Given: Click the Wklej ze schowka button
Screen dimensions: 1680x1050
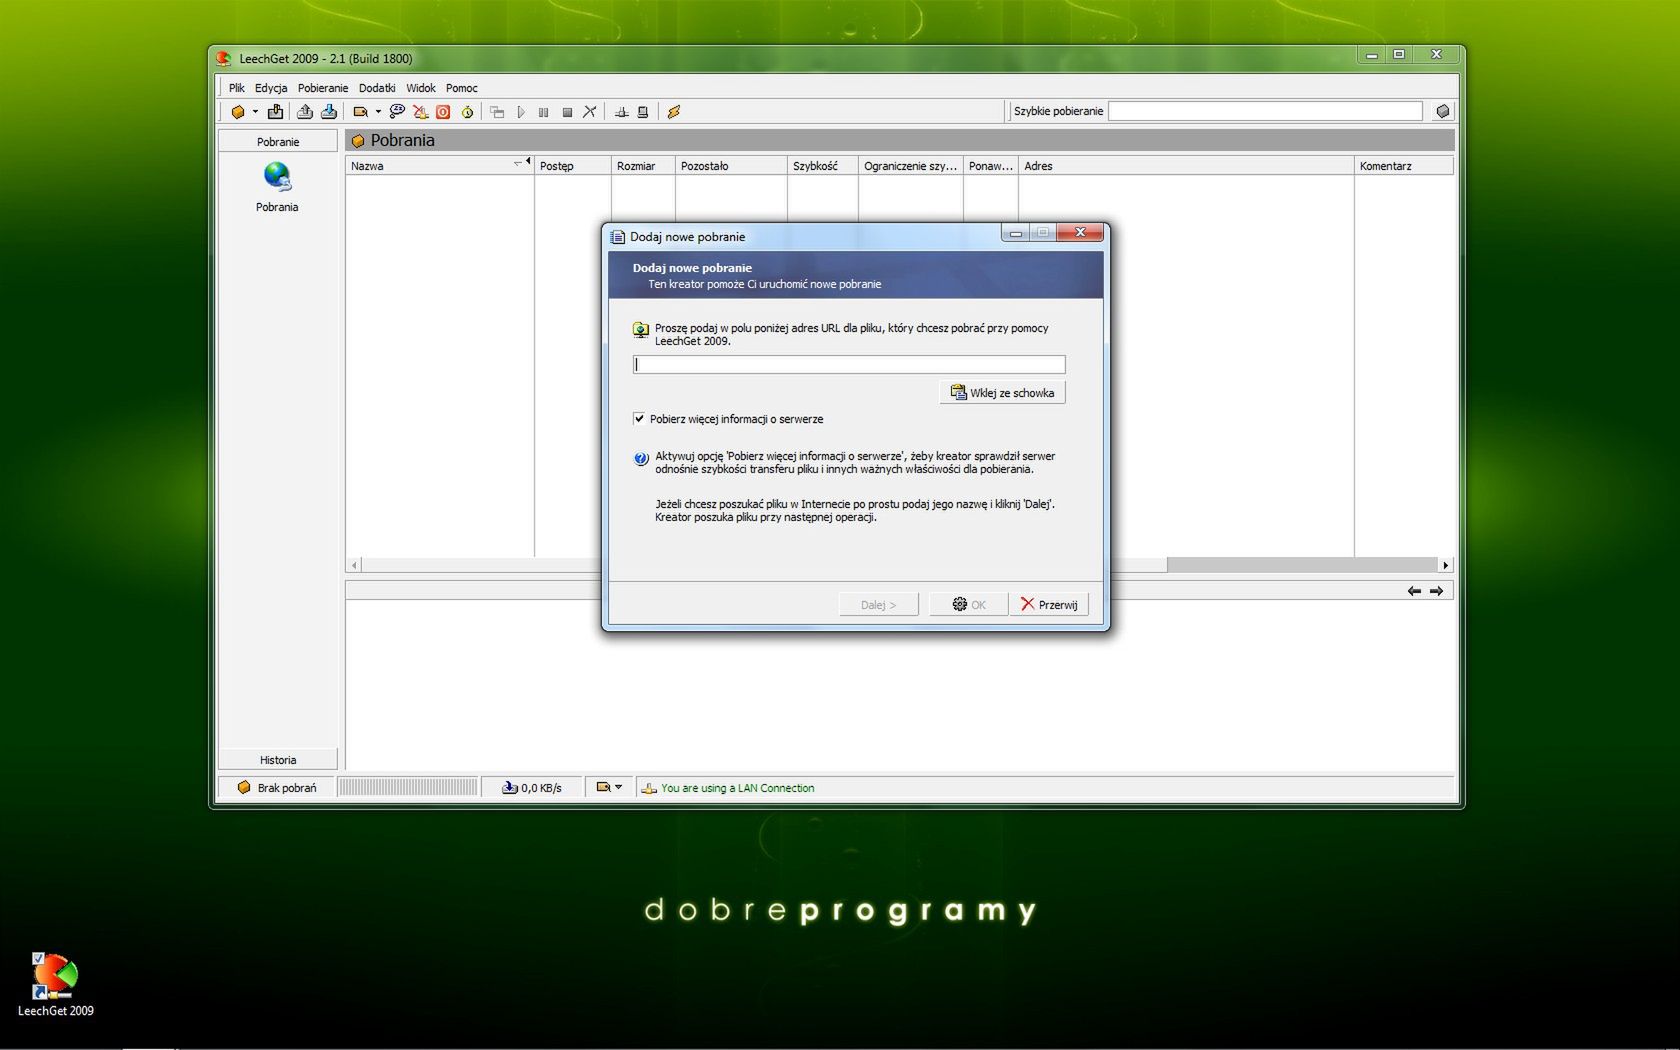Looking at the screenshot, I should tap(1002, 393).
